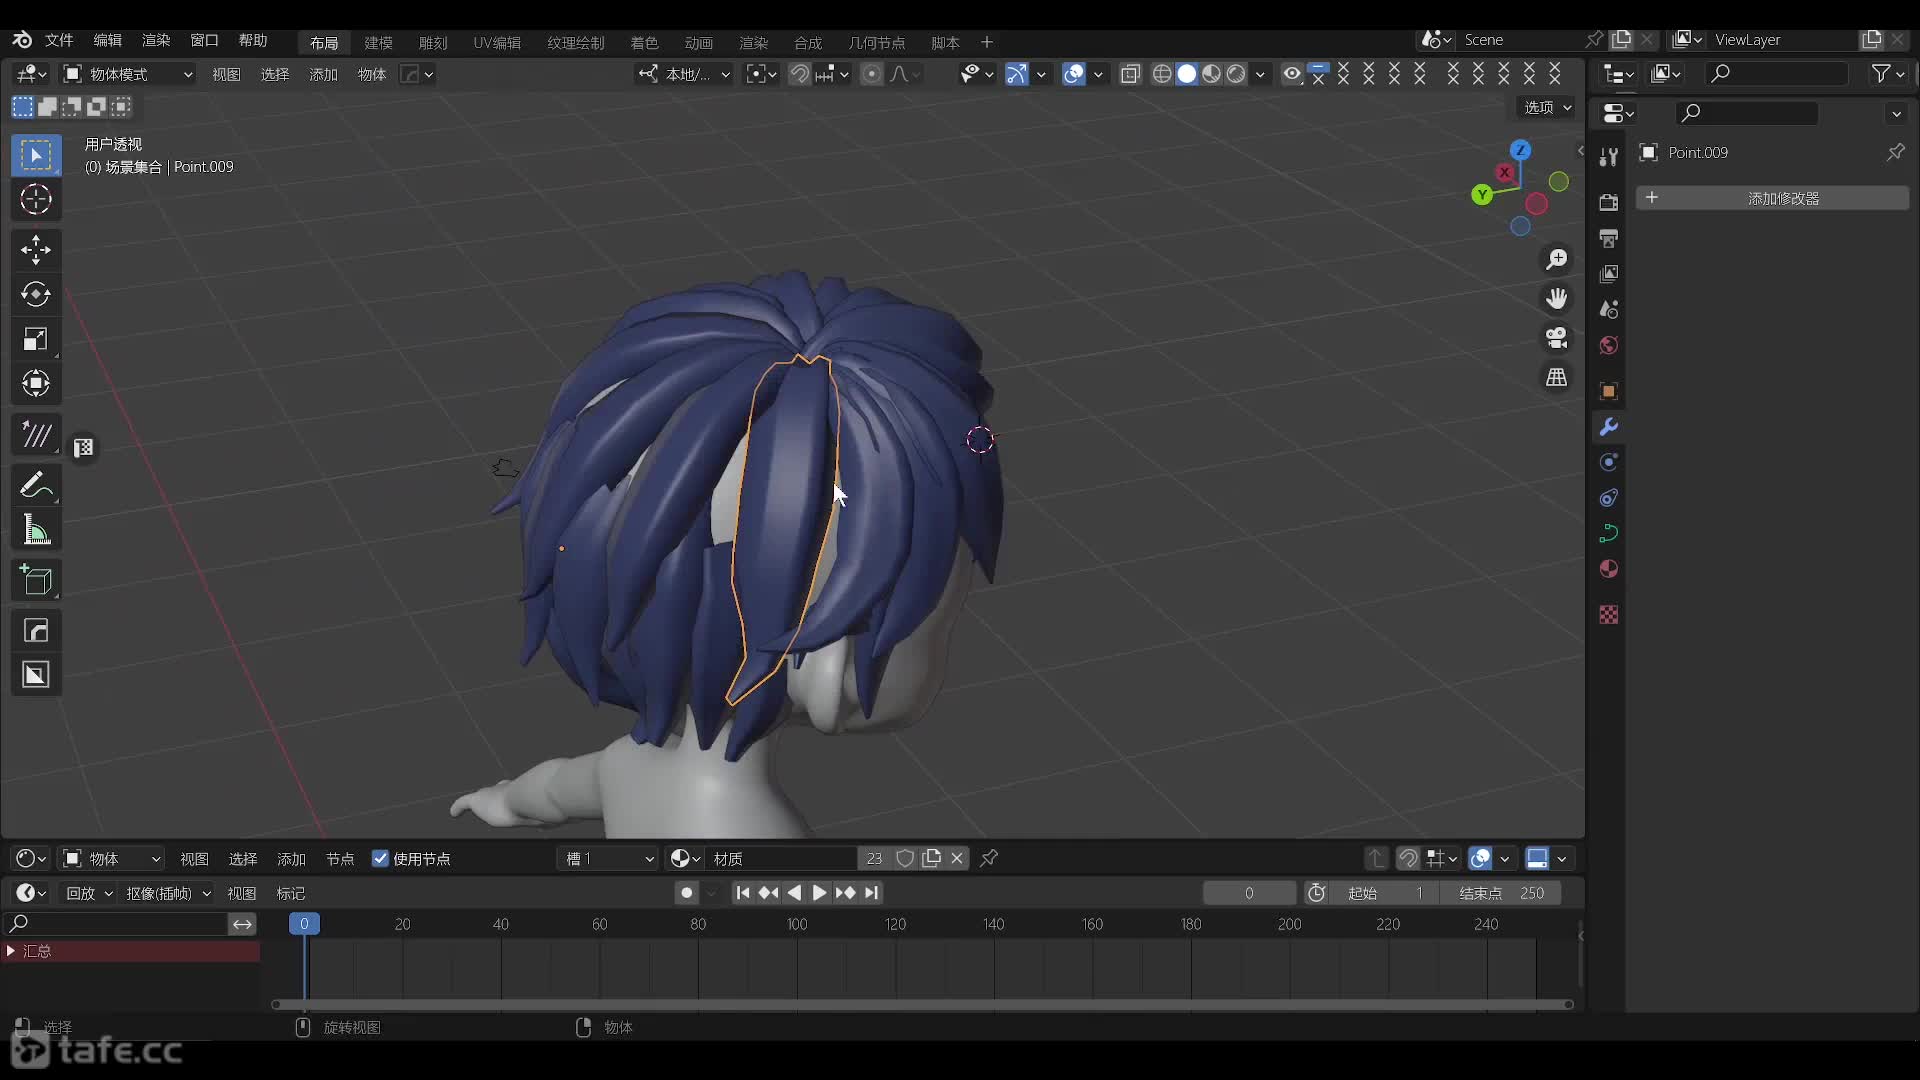Open the shading options dropdown arrow

tap(1260, 74)
